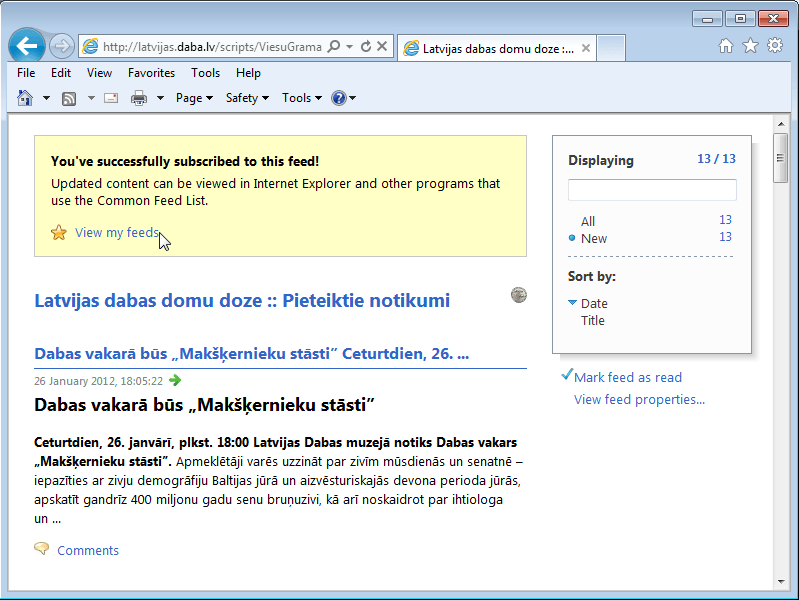Click the Read mail envelope icon
This screenshot has width=799, height=600.
tap(111, 97)
